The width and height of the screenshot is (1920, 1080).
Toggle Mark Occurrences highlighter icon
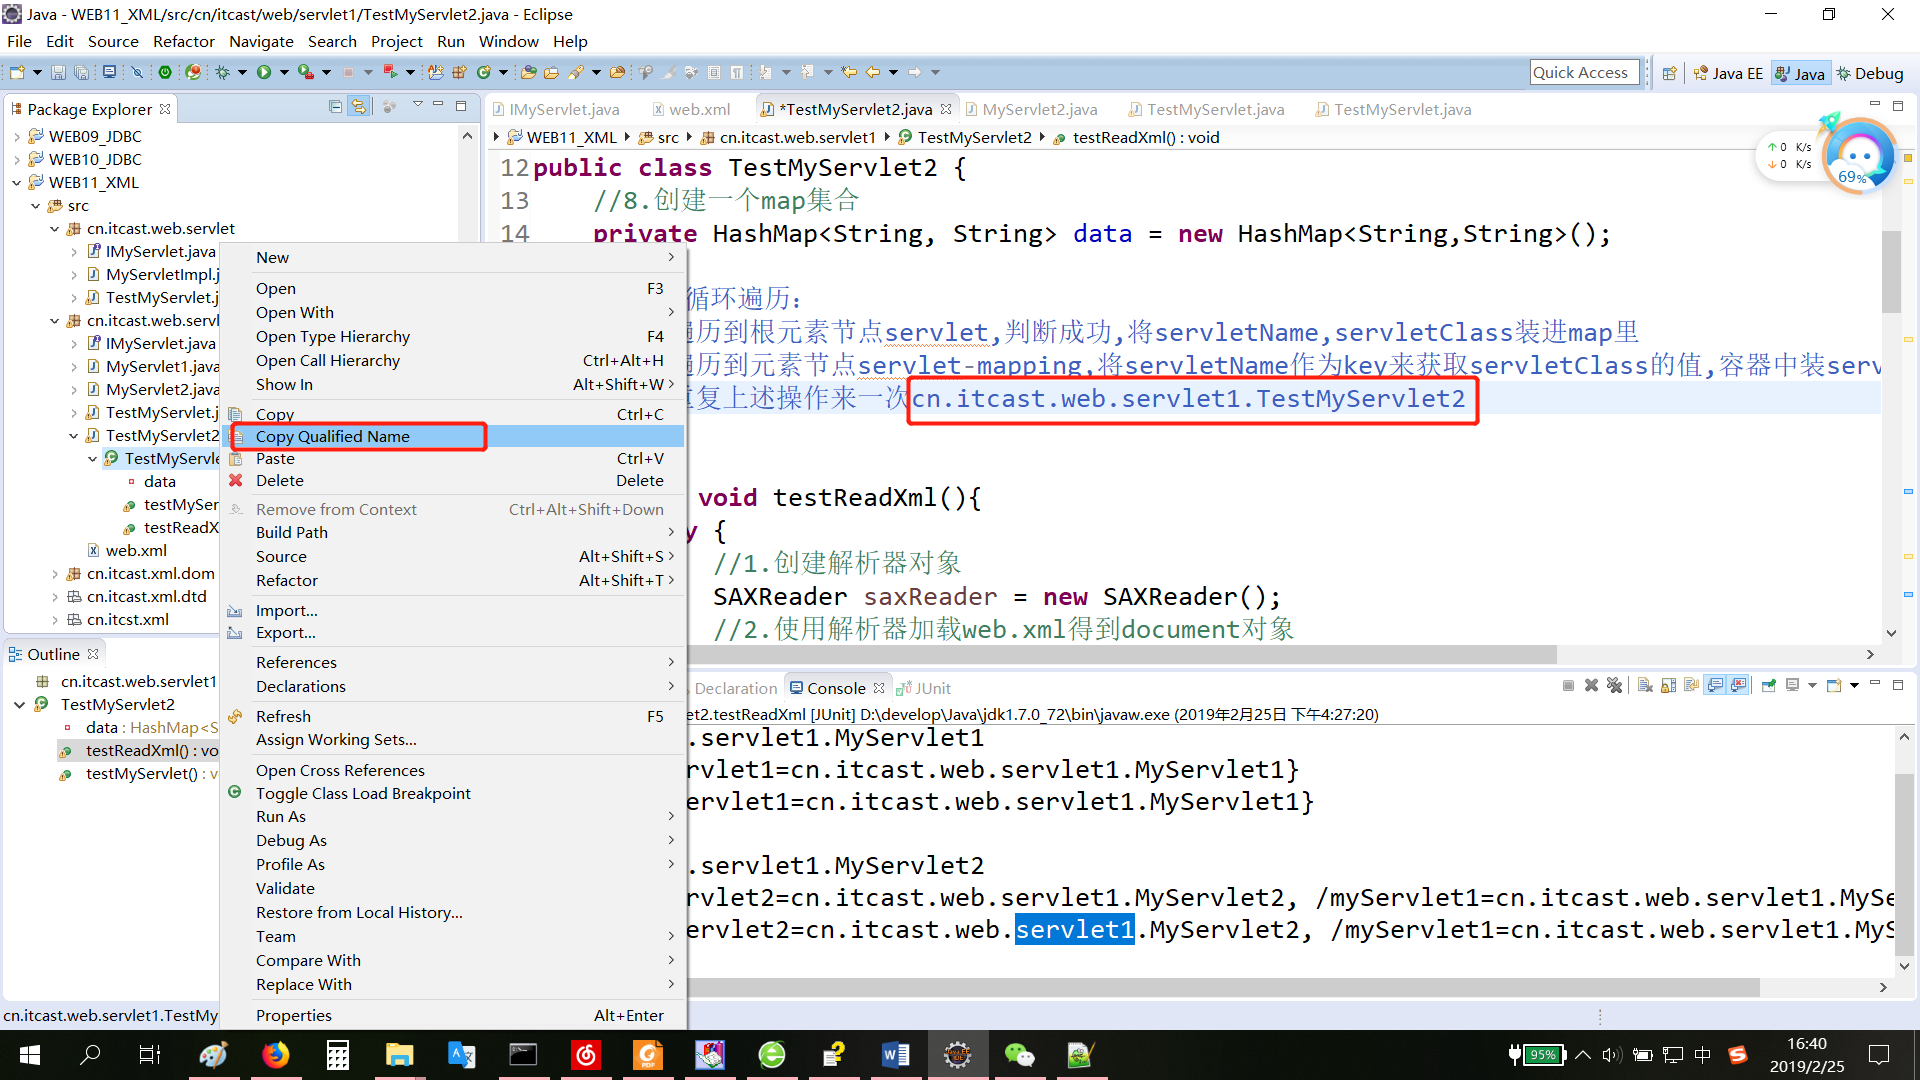669,72
